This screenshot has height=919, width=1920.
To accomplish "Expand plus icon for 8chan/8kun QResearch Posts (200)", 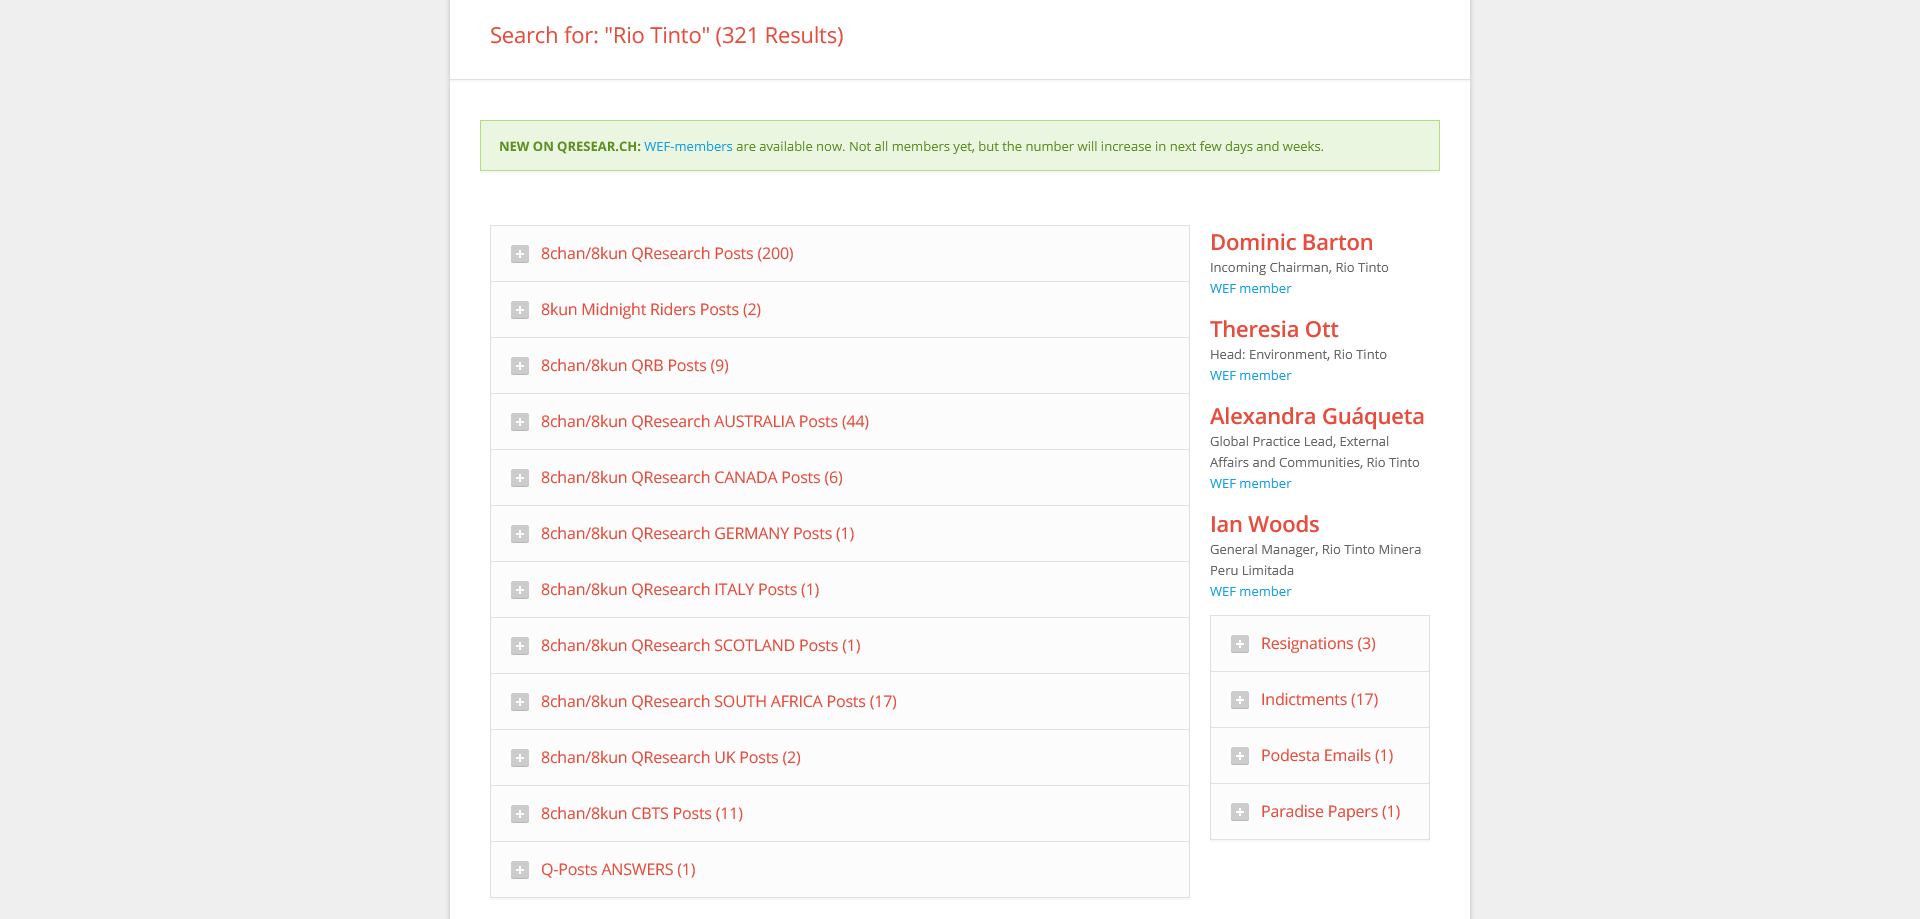I will (520, 254).
